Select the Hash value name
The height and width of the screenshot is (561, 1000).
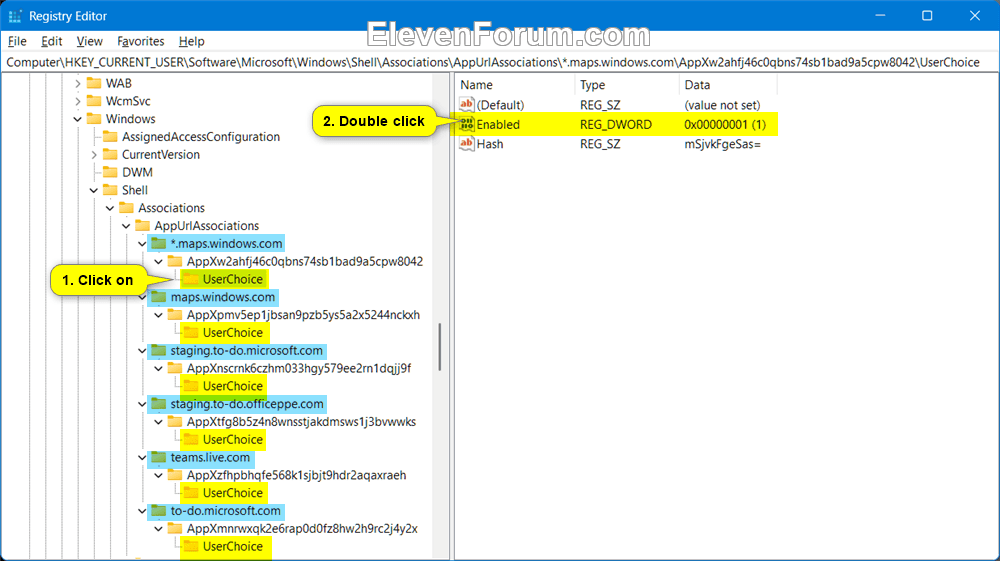tap(490, 144)
